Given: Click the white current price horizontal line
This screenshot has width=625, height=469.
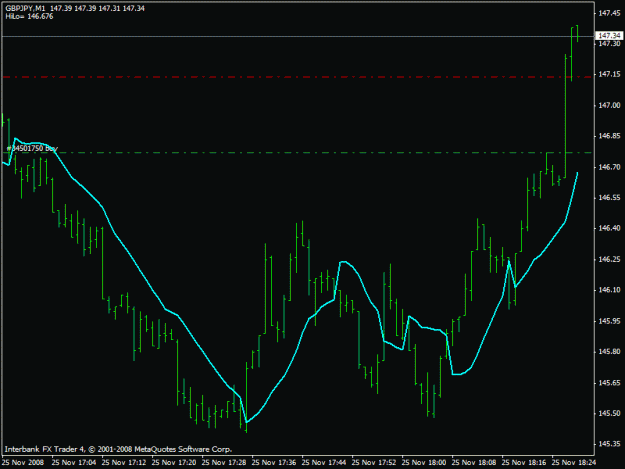Looking at the screenshot, I should [297, 36].
